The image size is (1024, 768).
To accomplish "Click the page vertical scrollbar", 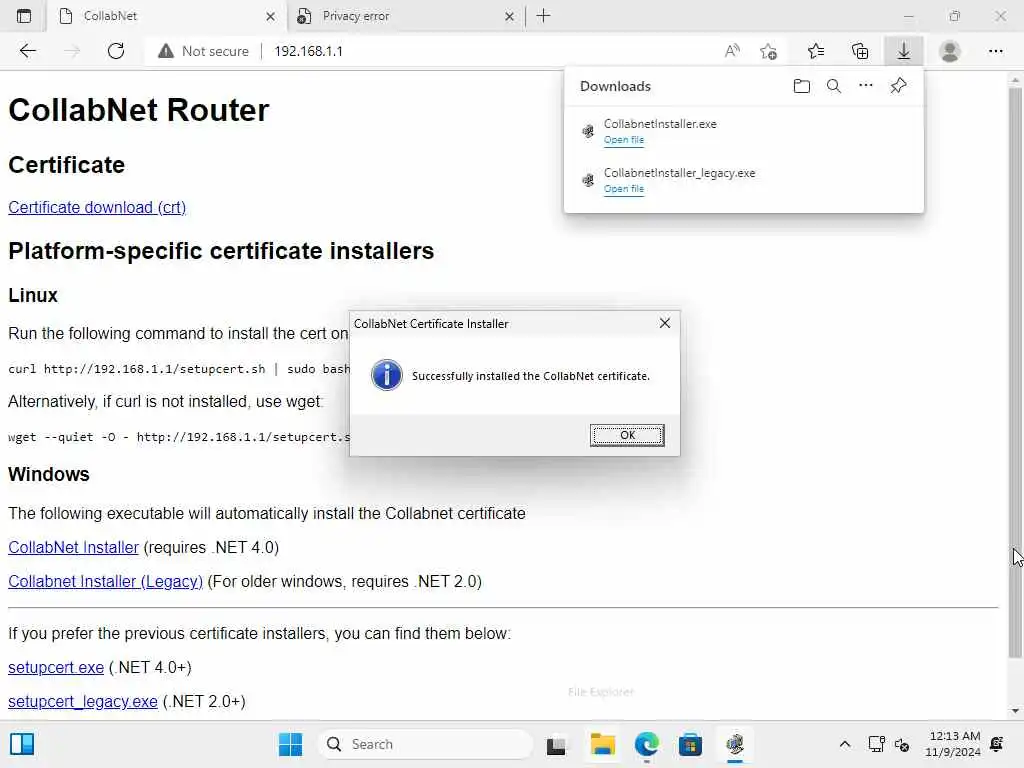I will pos(1014,372).
